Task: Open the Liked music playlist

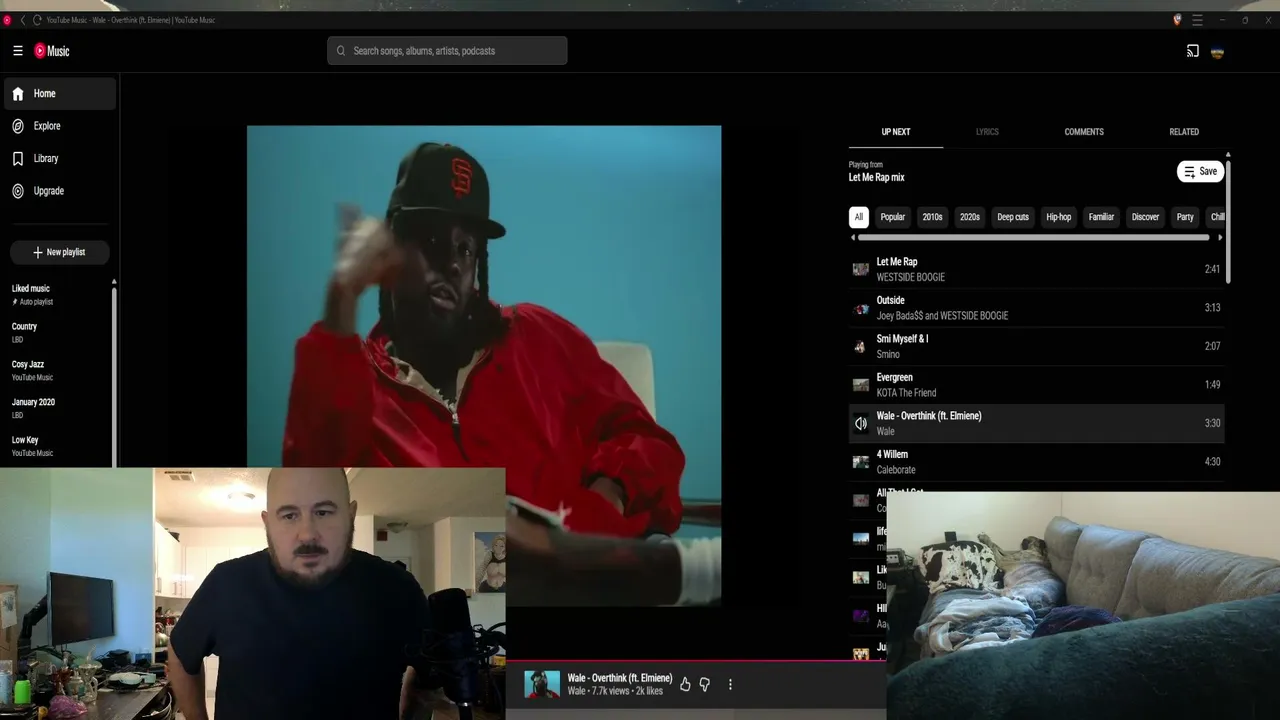Action: tap(58, 295)
